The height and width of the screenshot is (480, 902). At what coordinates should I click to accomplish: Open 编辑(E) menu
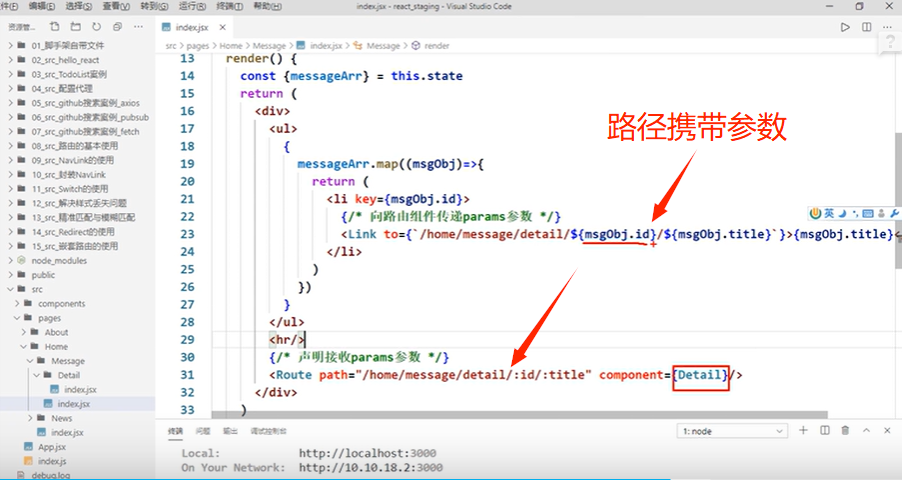click(x=42, y=6)
